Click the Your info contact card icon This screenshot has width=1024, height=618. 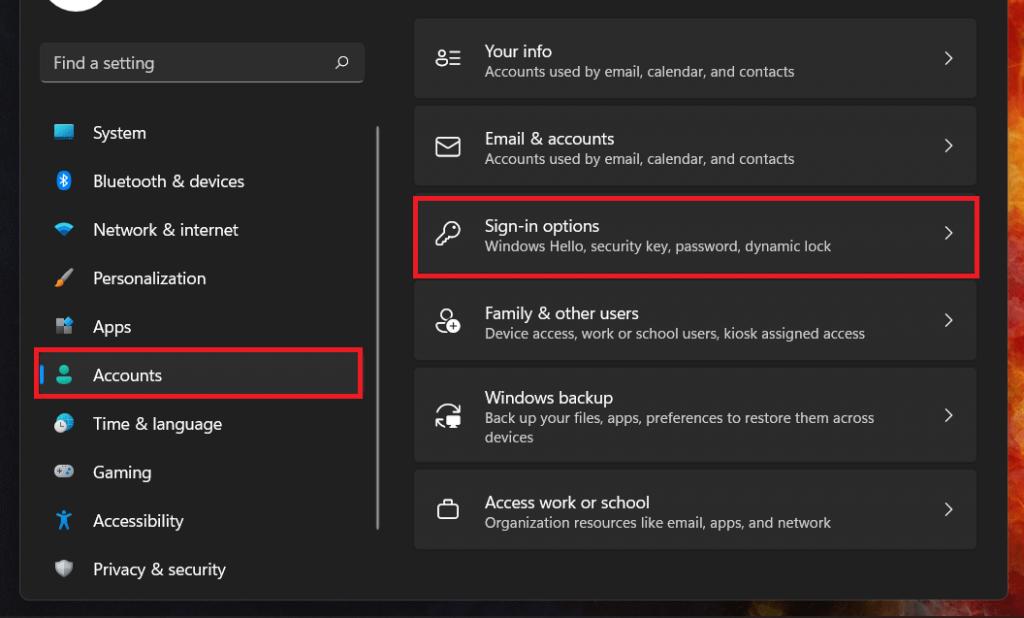point(448,58)
